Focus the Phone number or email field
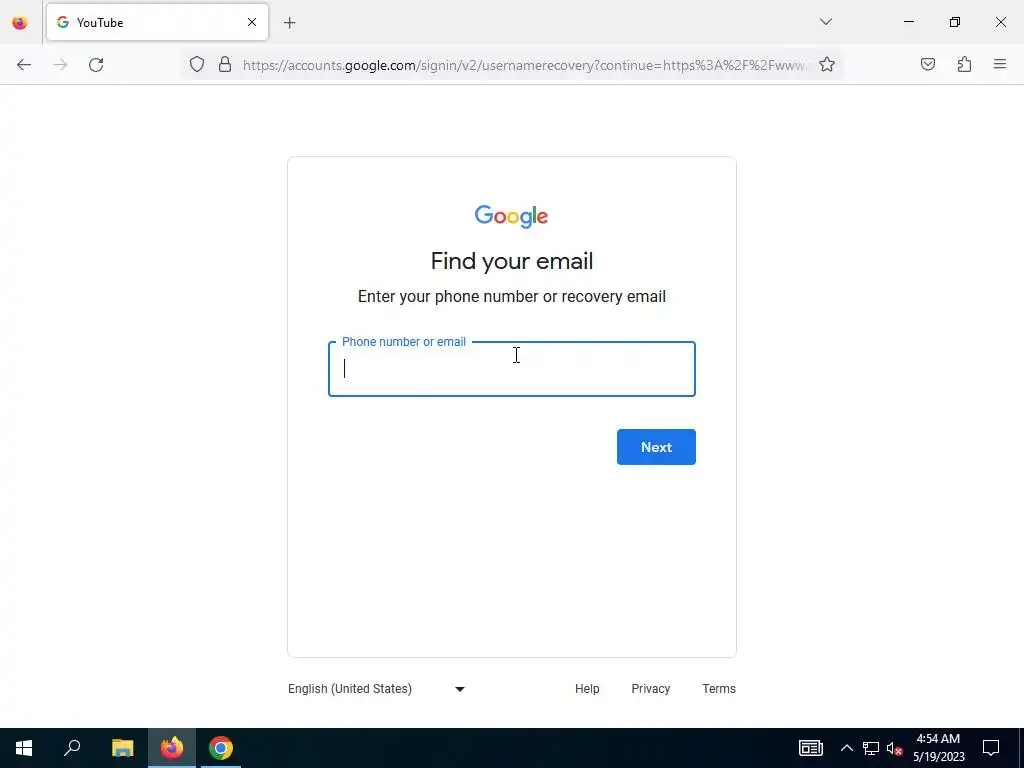Viewport: 1024px width, 768px height. tap(512, 369)
